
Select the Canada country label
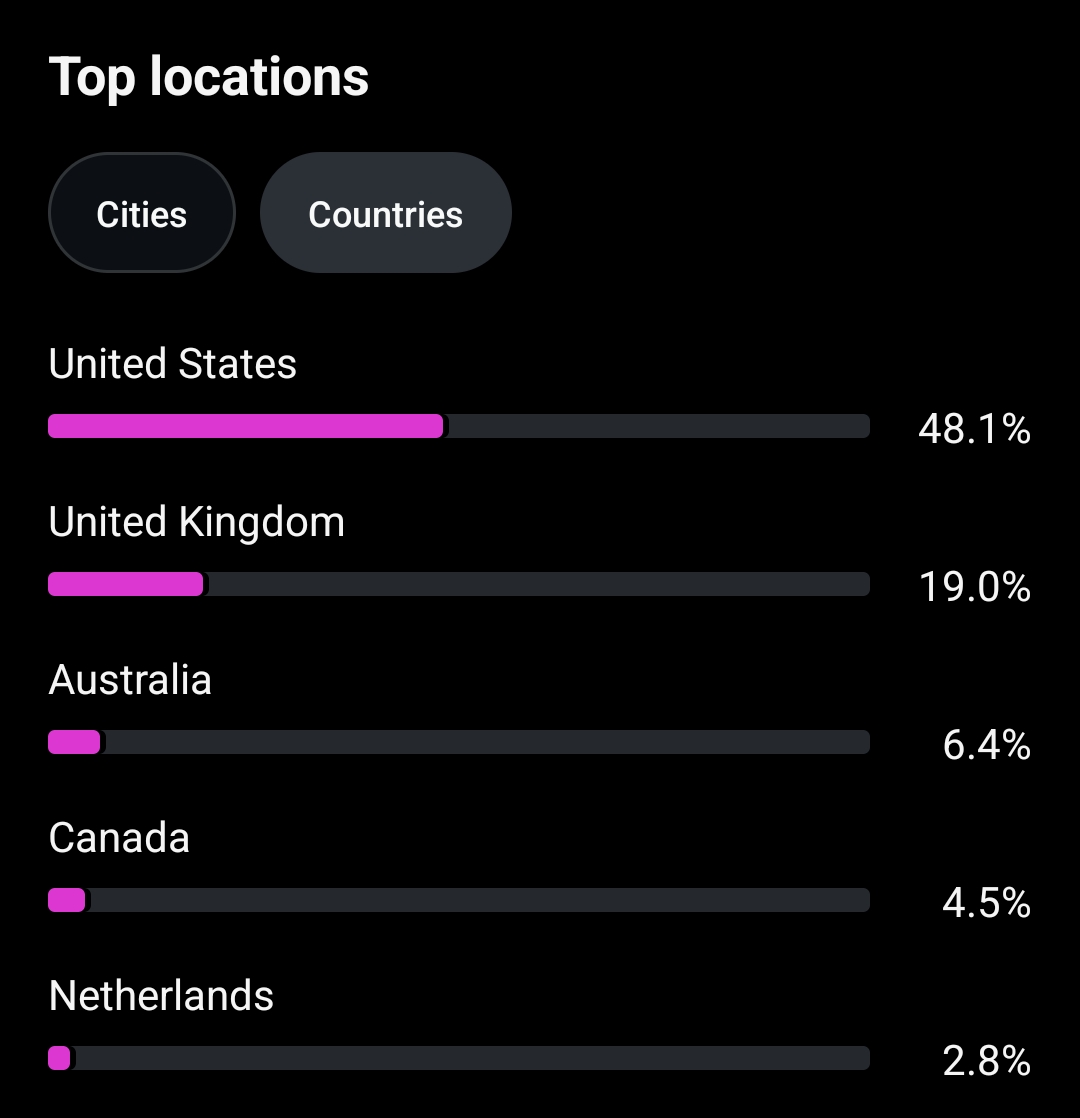pos(119,838)
